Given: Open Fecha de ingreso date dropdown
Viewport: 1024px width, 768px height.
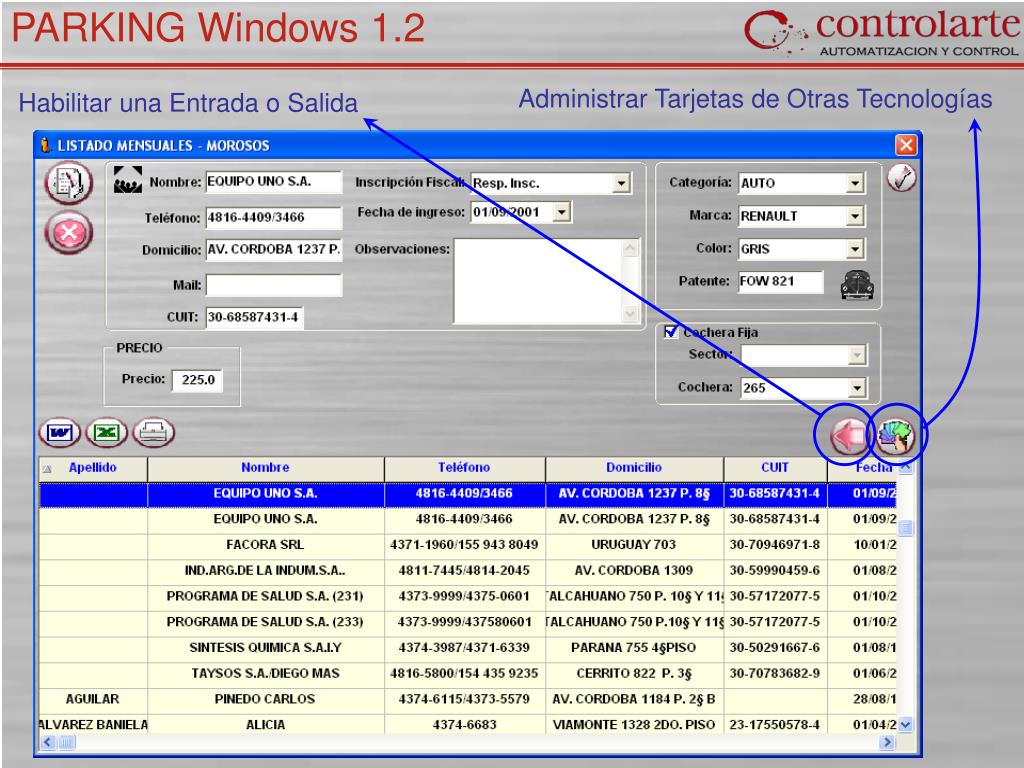Looking at the screenshot, I should [562, 212].
